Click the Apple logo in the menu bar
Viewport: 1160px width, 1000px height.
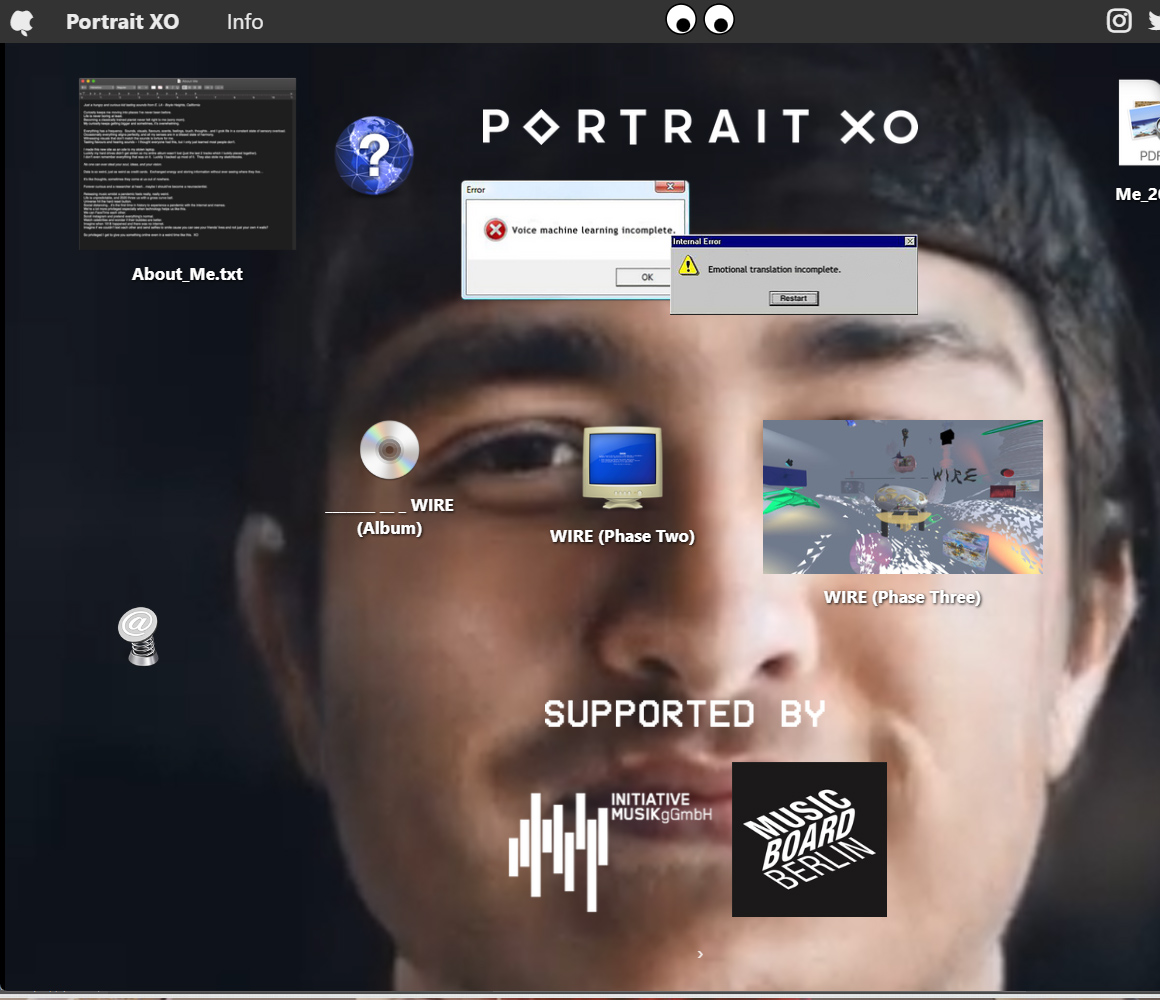(21, 21)
